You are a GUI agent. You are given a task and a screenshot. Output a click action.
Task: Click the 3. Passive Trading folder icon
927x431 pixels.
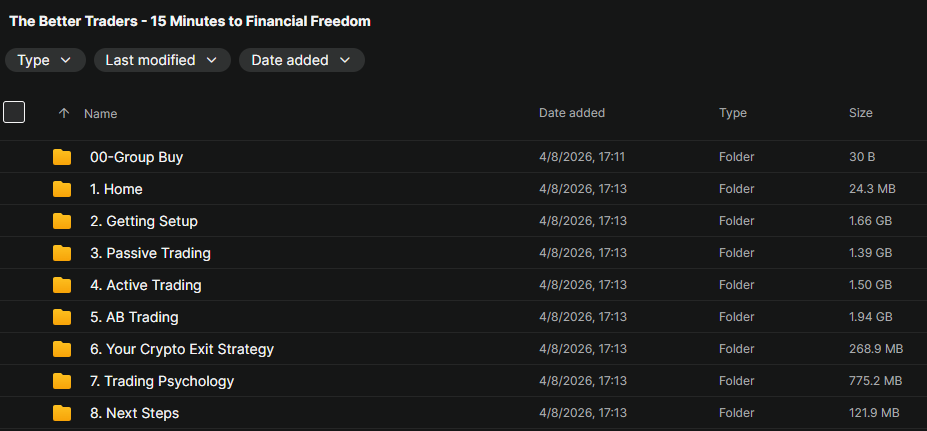pyautogui.click(x=62, y=253)
